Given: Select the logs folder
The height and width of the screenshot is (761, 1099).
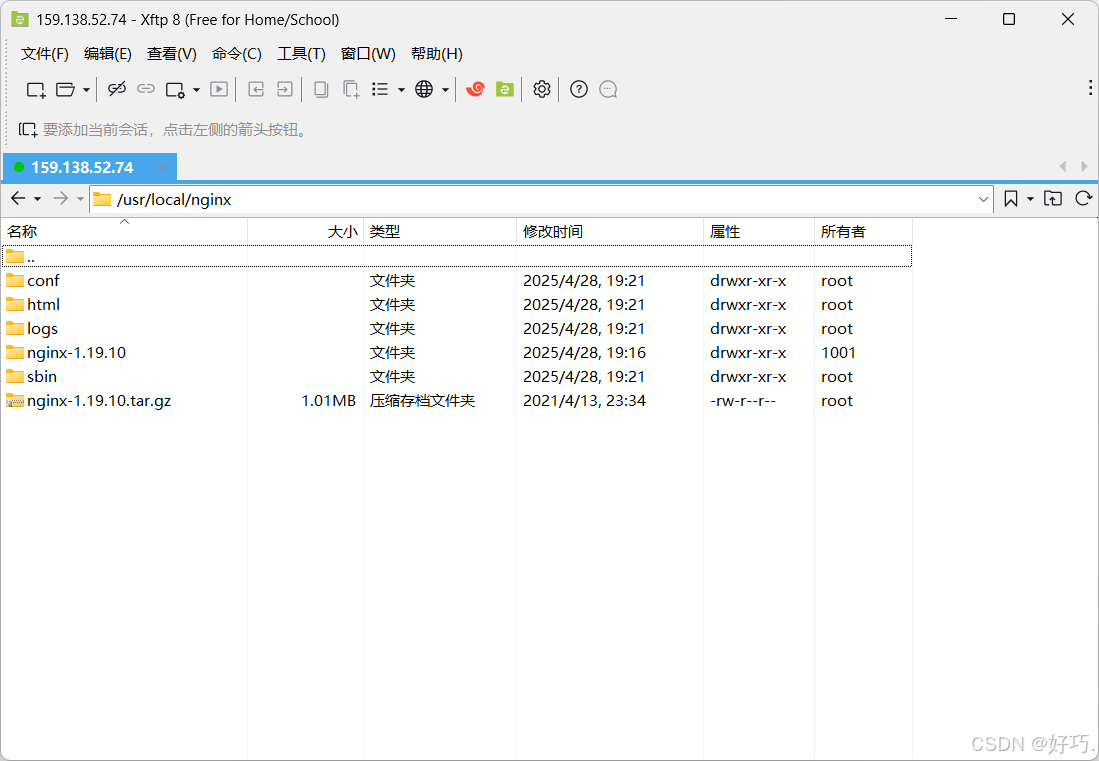Looking at the screenshot, I should [x=457, y=329].
